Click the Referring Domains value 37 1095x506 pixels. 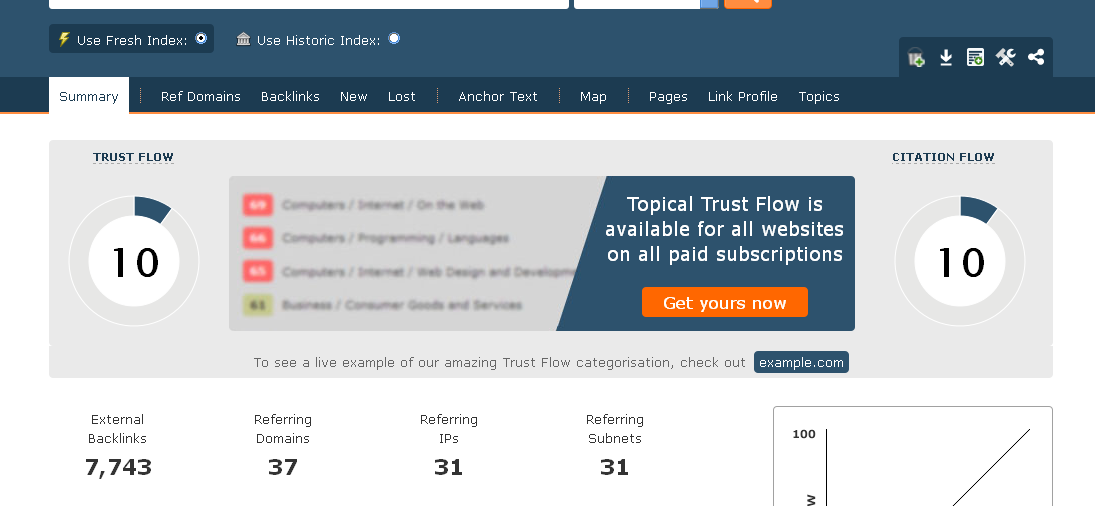pos(283,467)
